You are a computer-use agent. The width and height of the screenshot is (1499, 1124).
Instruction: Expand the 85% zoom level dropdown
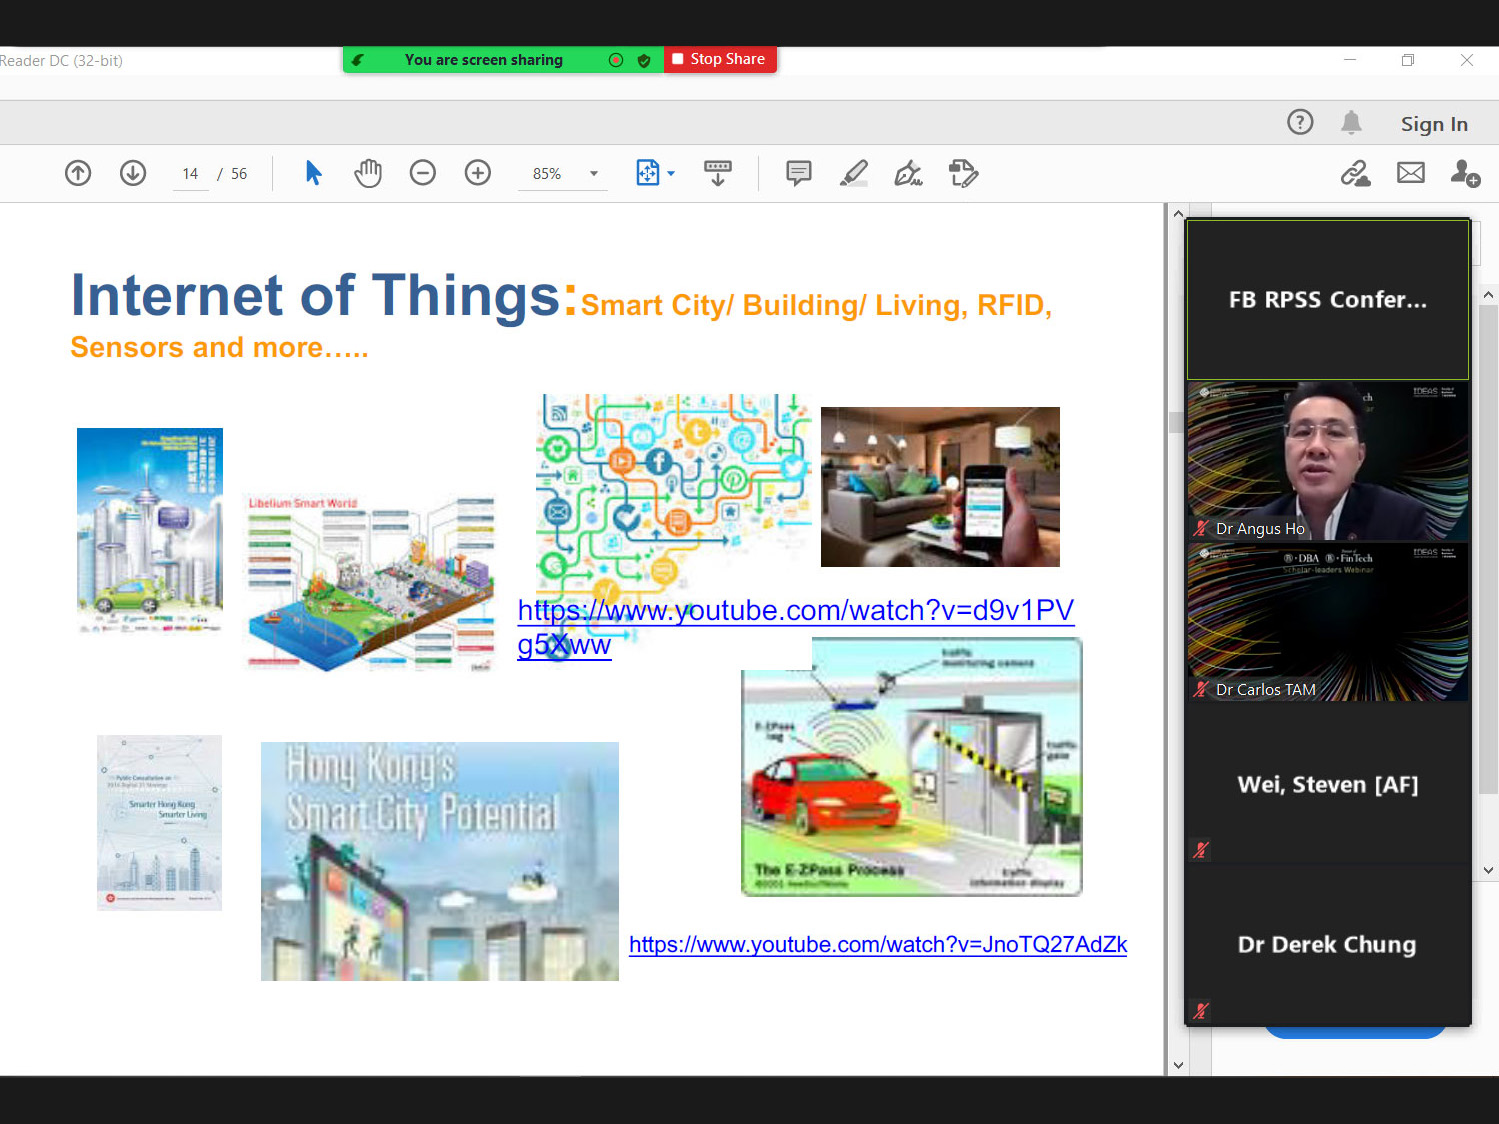click(594, 173)
